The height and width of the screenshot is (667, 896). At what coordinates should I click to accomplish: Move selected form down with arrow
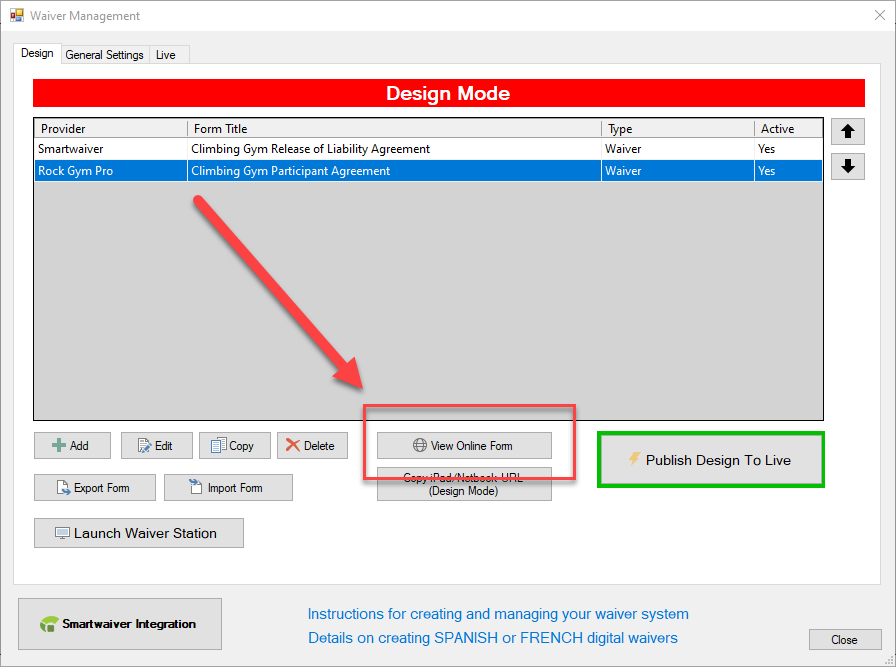point(847,166)
